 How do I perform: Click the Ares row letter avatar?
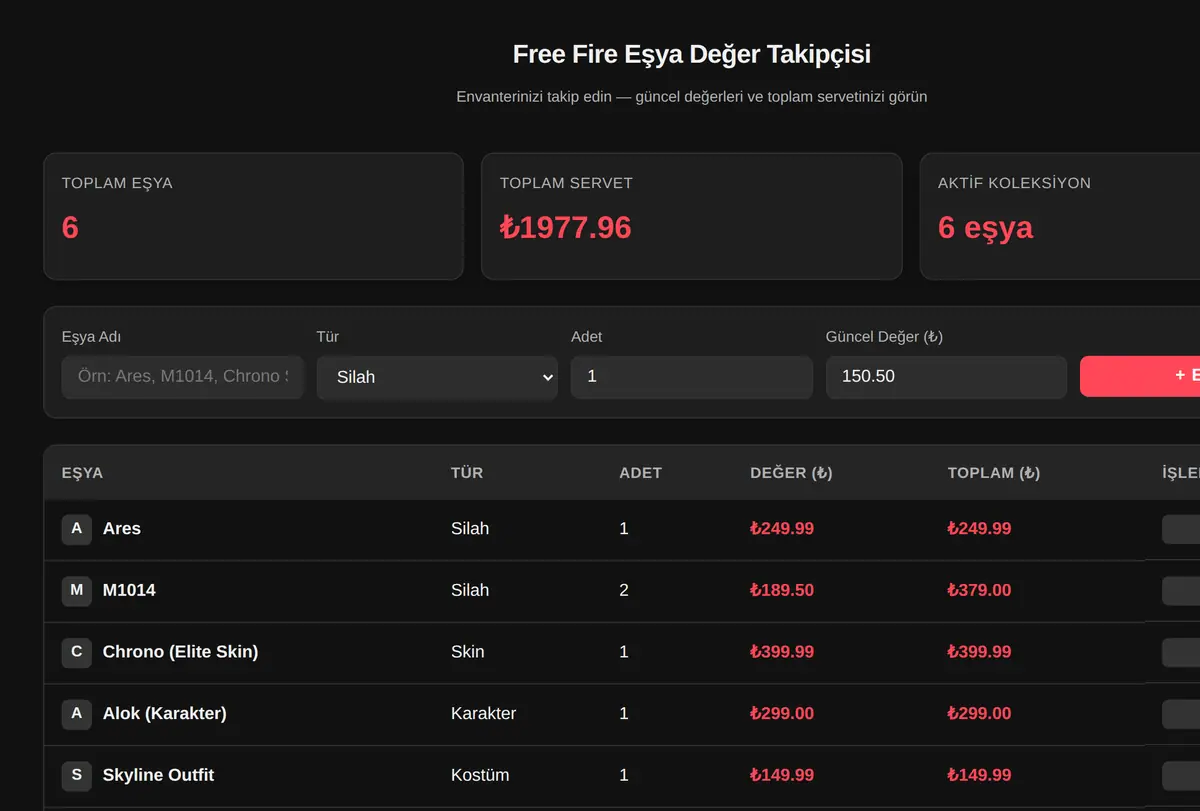pyautogui.click(x=77, y=529)
